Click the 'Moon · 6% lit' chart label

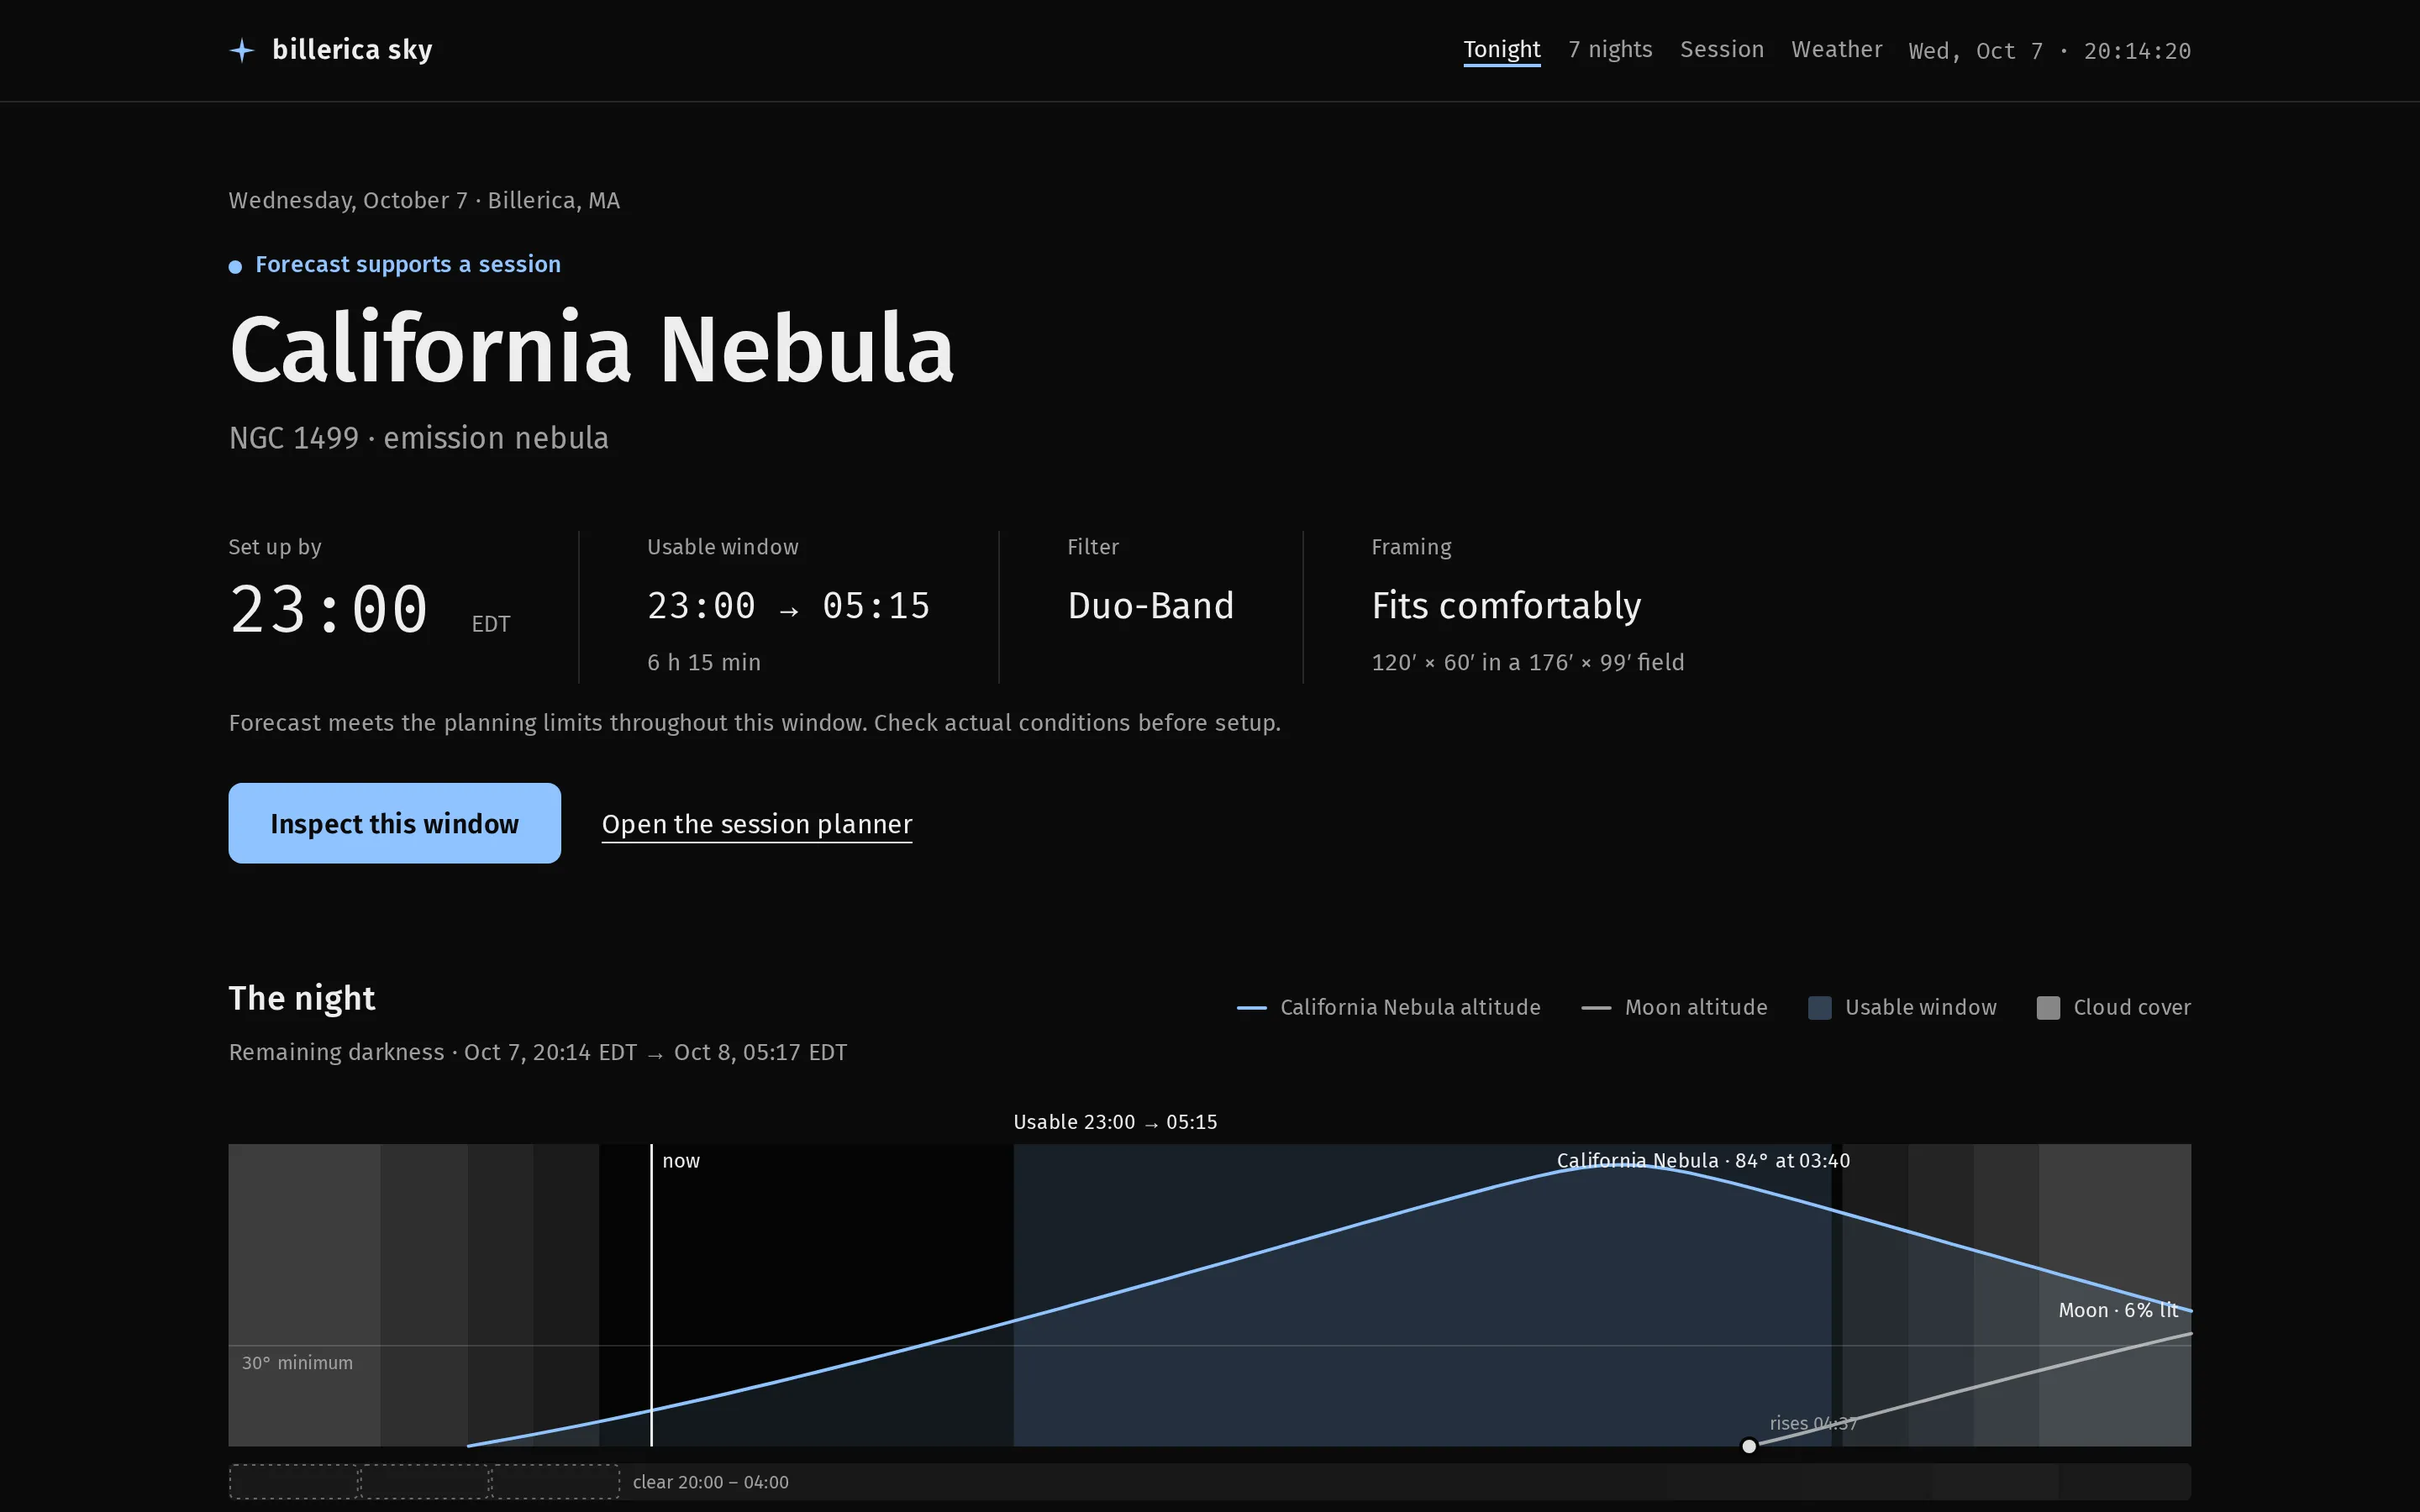(2118, 1310)
